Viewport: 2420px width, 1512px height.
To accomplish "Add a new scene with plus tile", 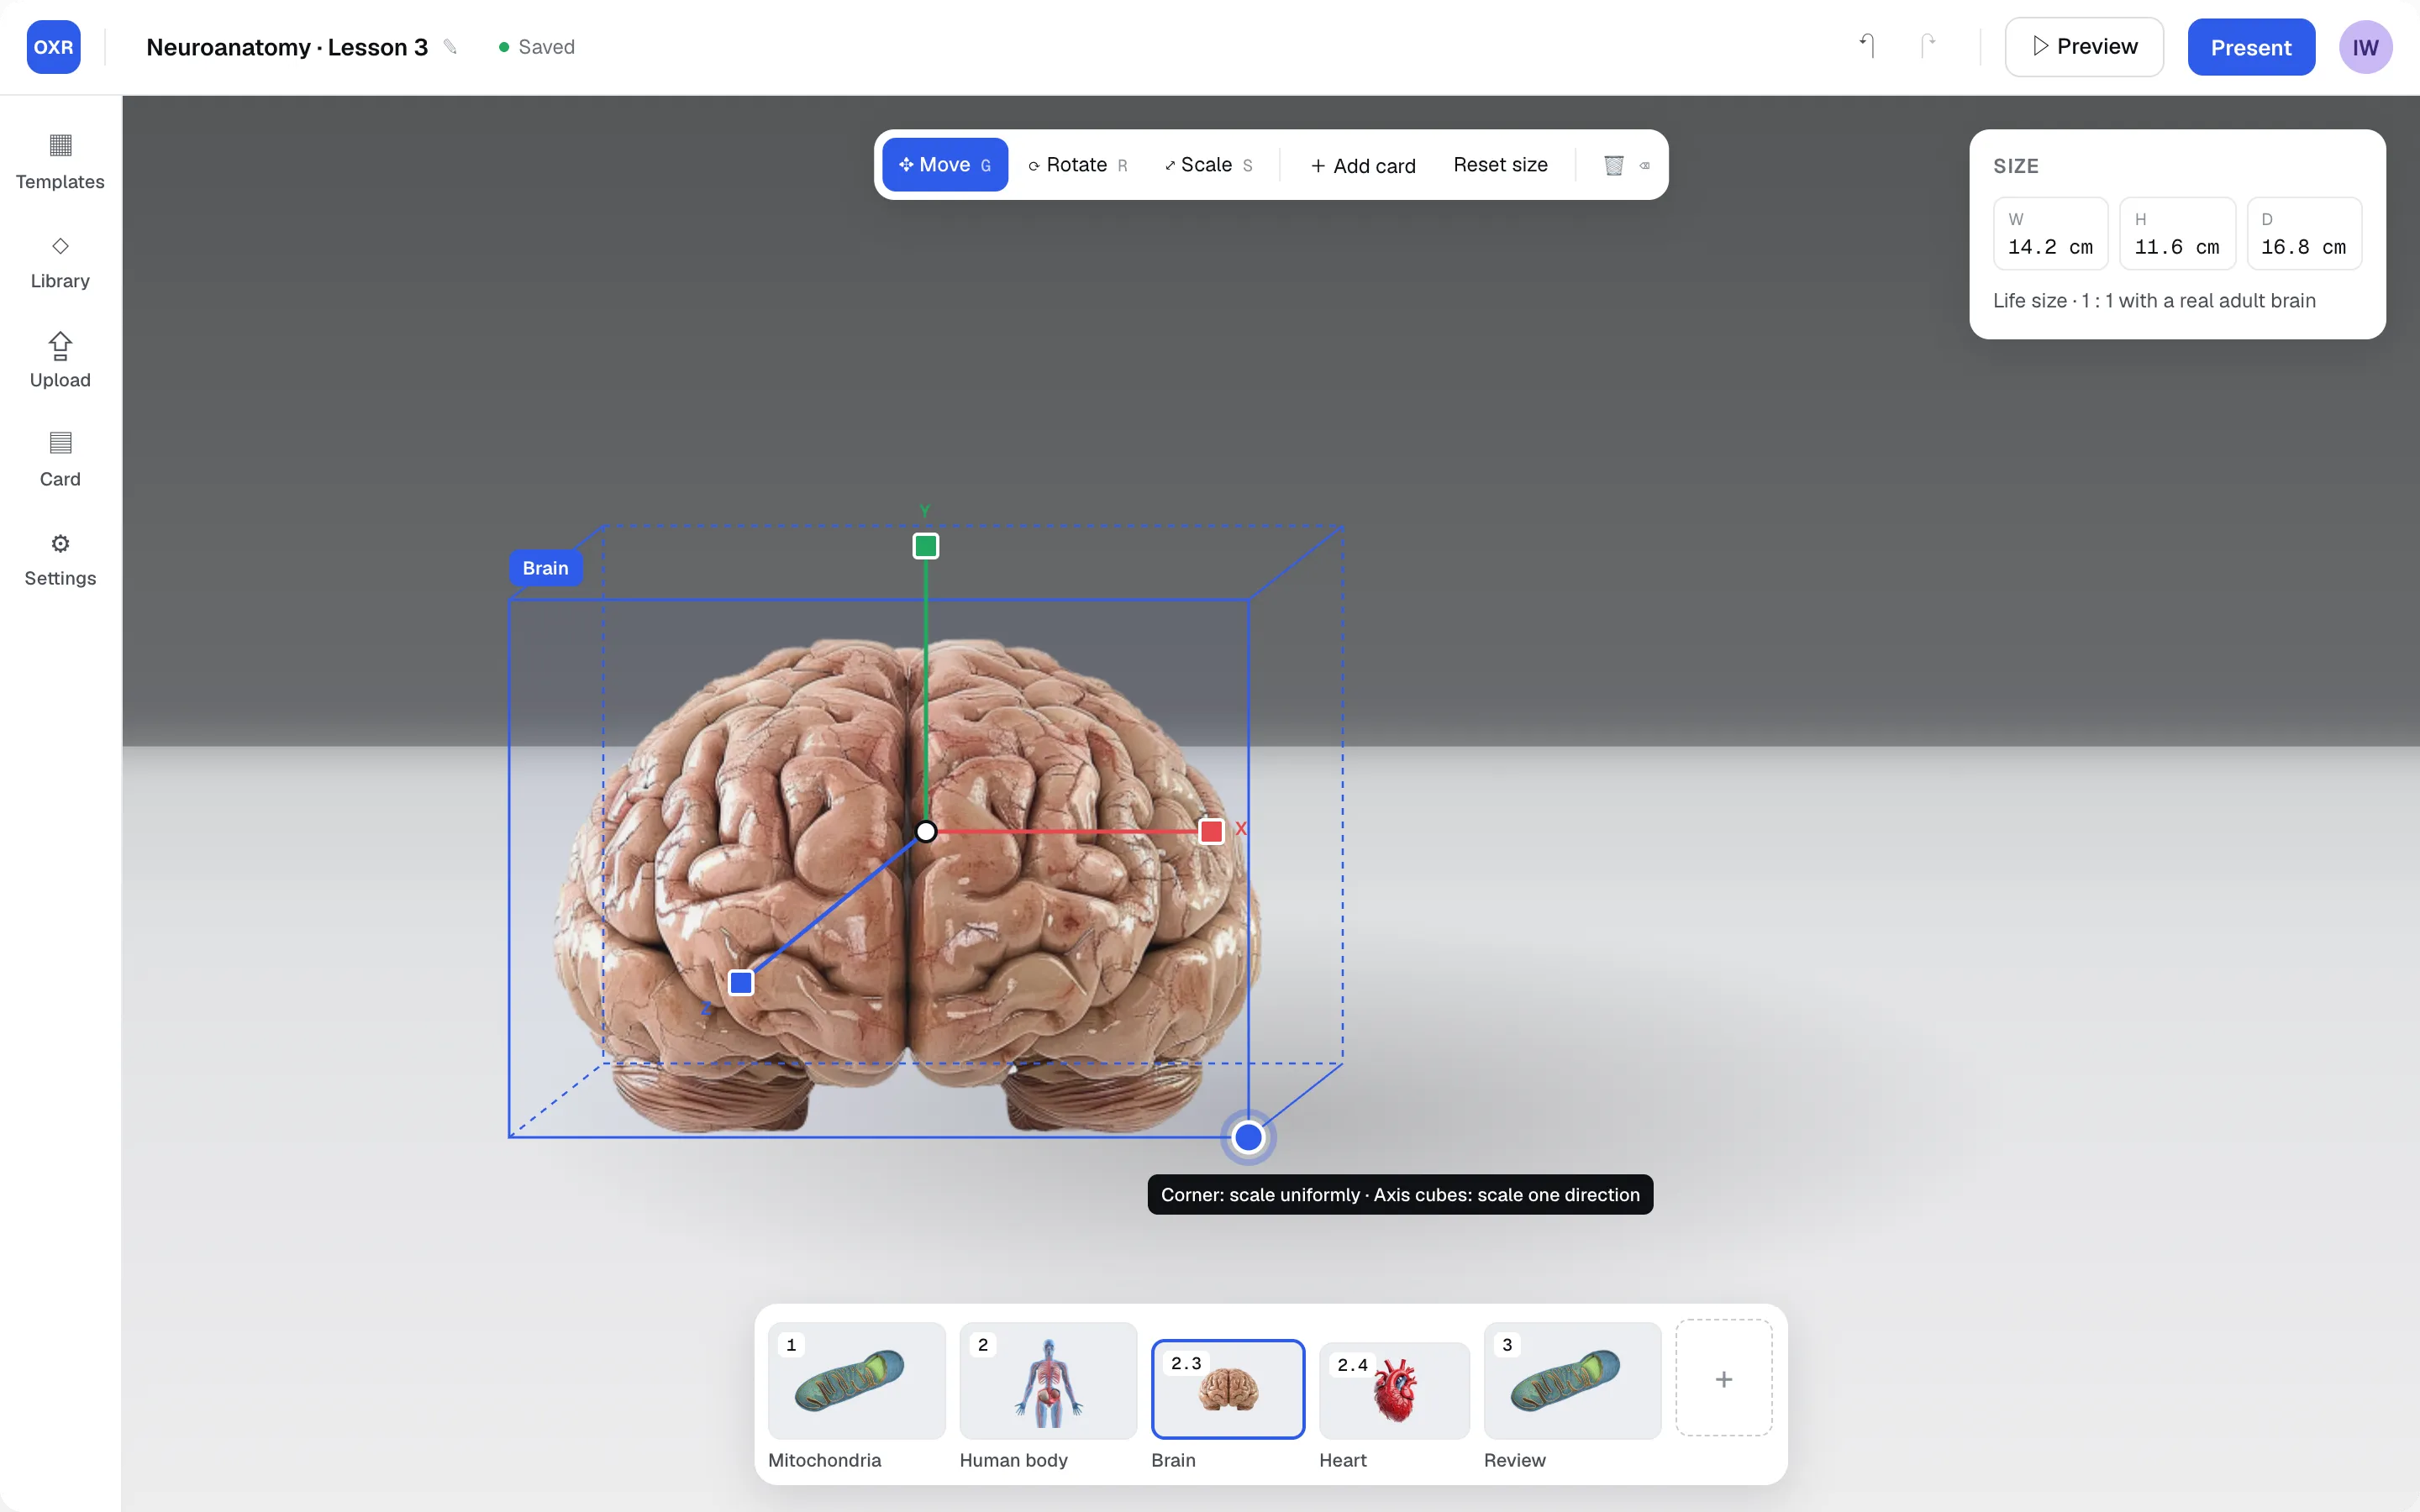I will (1724, 1378).
